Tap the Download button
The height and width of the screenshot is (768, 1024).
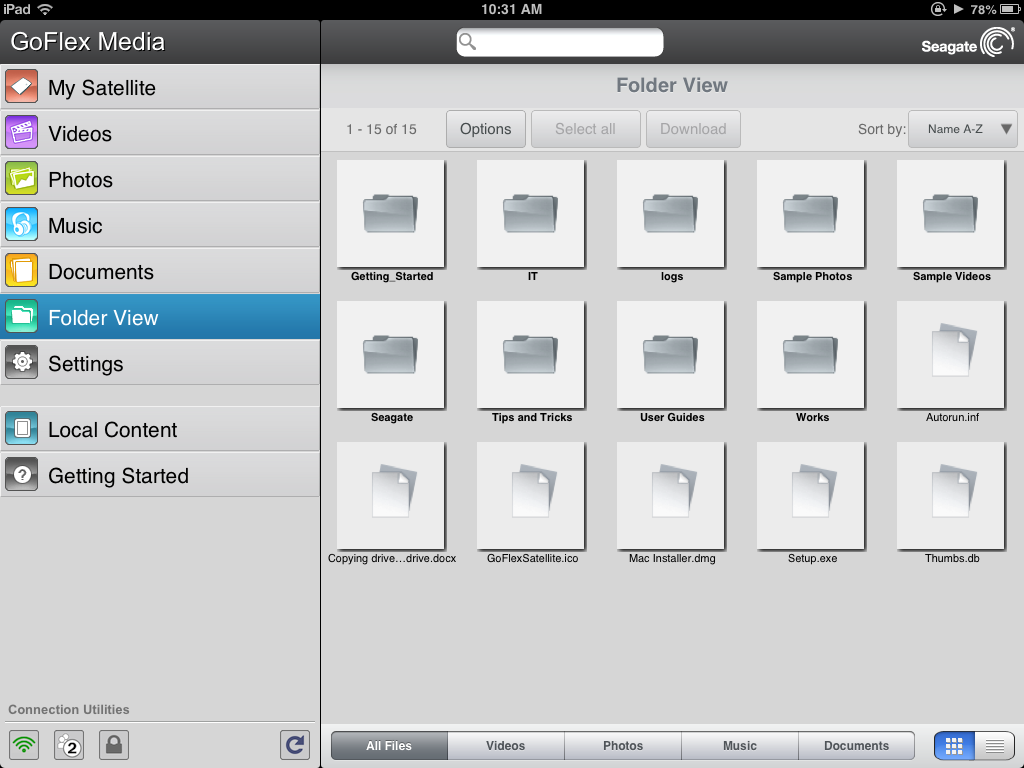click(x=693, y=129)
